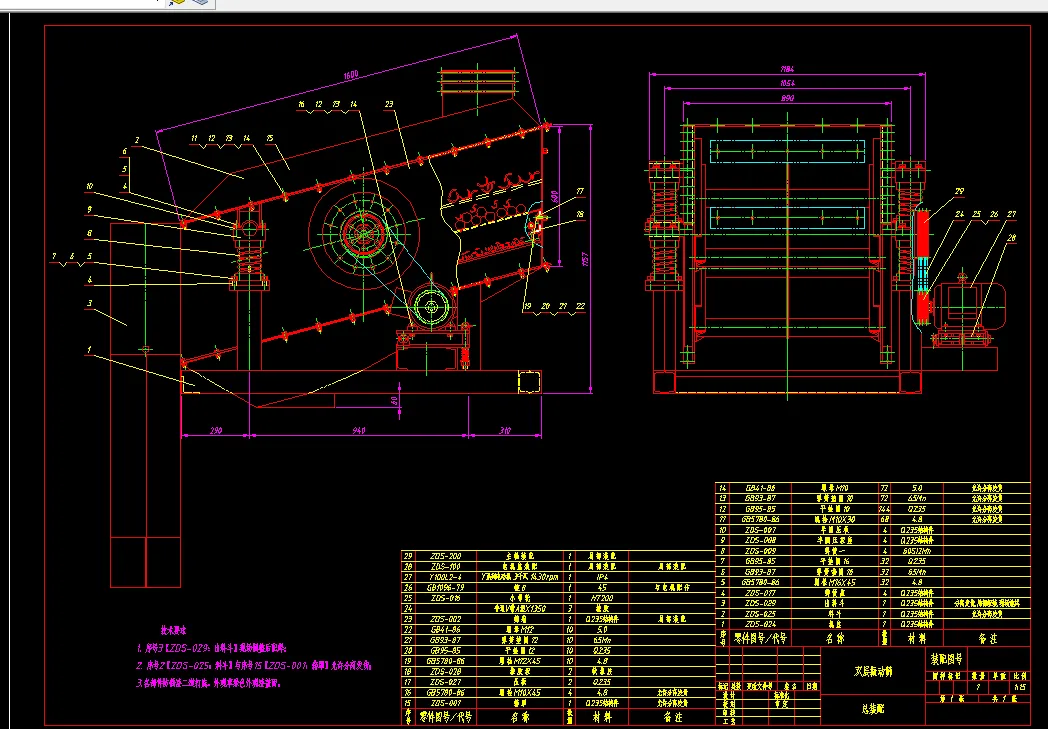
Task: Select the 装配图号 label in title block
Action: (x=946, y=659)
